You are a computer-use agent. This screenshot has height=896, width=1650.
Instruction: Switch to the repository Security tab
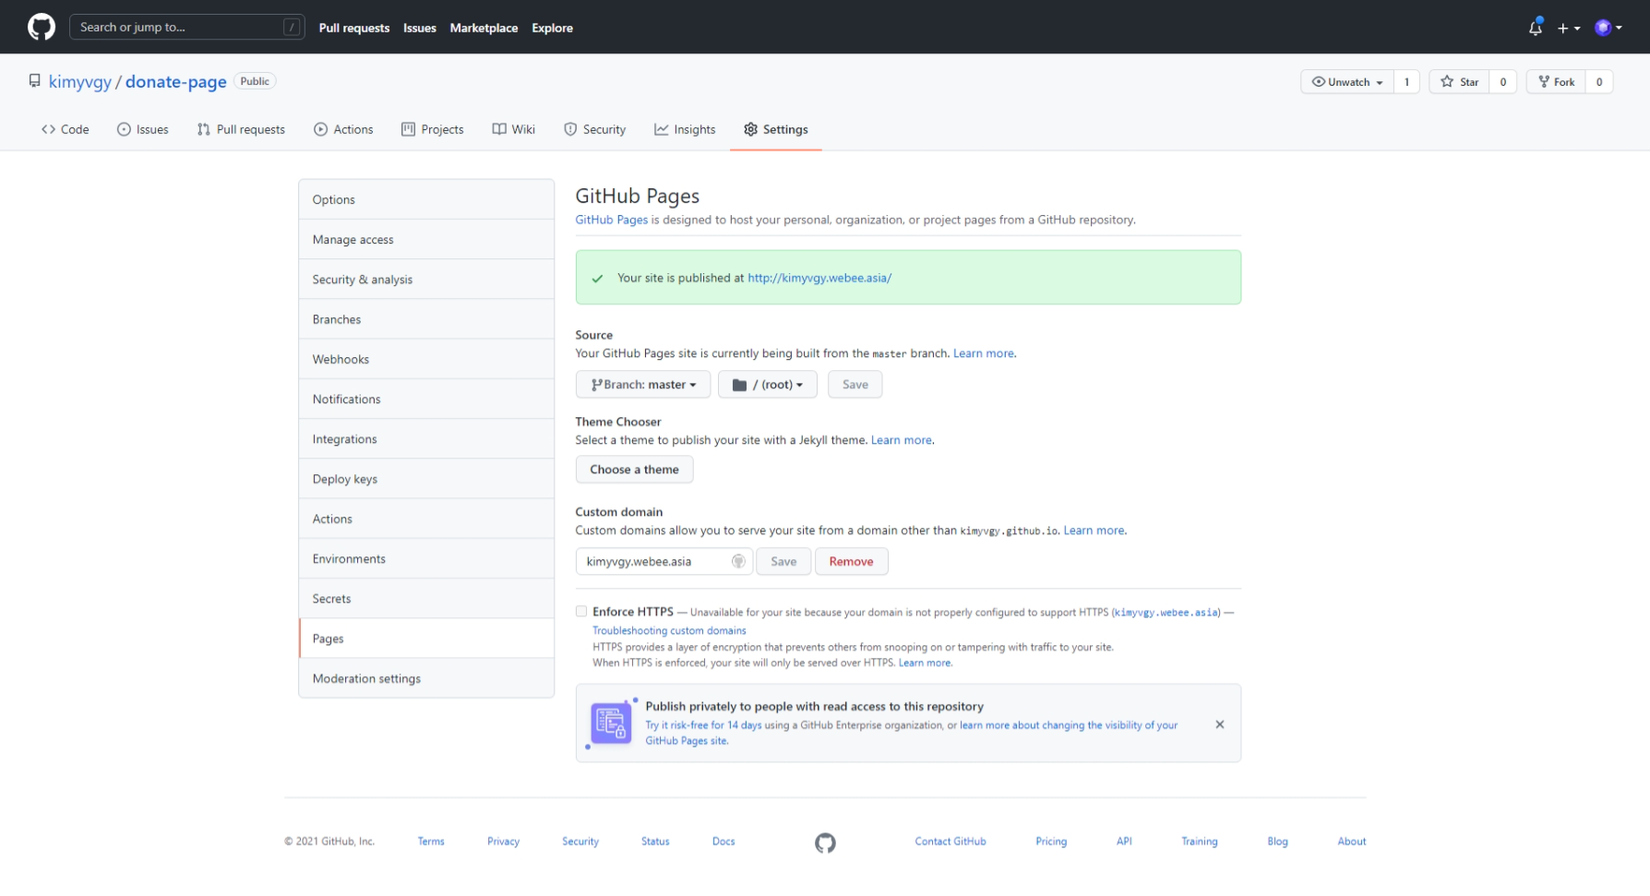(594, 129)
